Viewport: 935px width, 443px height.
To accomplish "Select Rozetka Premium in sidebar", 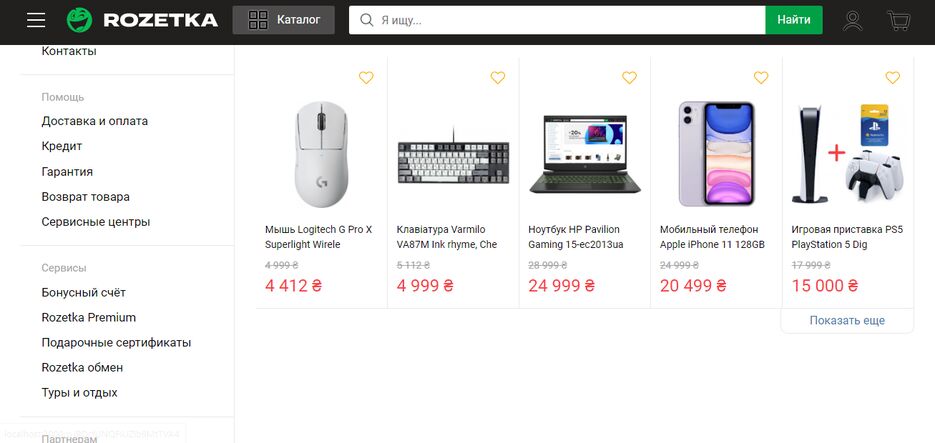I will 89,318.
